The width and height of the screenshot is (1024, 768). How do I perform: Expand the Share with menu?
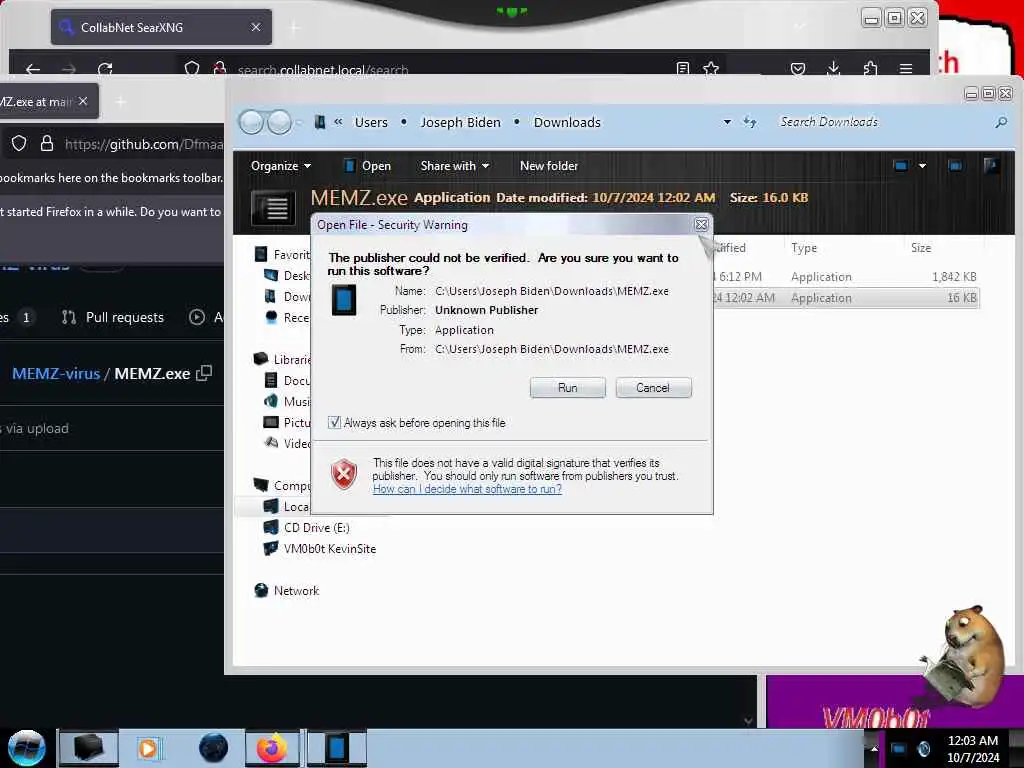click(x=455, y=166)
